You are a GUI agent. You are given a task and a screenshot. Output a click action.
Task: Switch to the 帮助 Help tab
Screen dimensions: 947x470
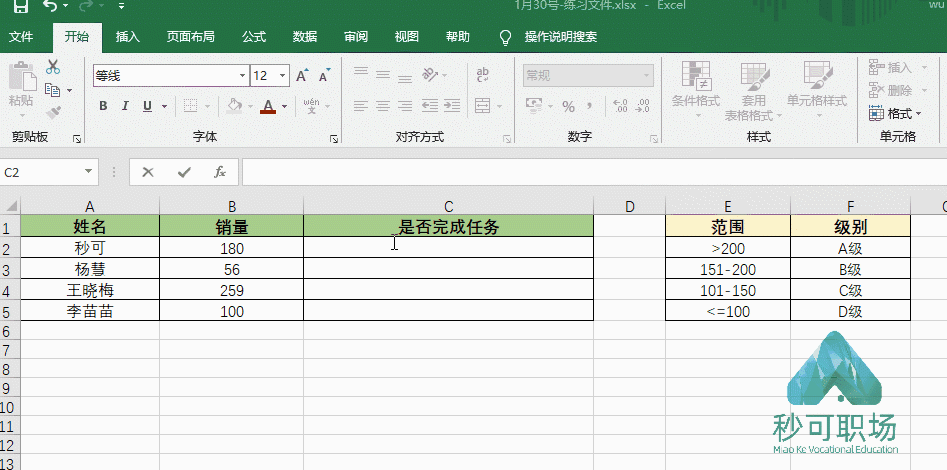(x=458, y=37)
